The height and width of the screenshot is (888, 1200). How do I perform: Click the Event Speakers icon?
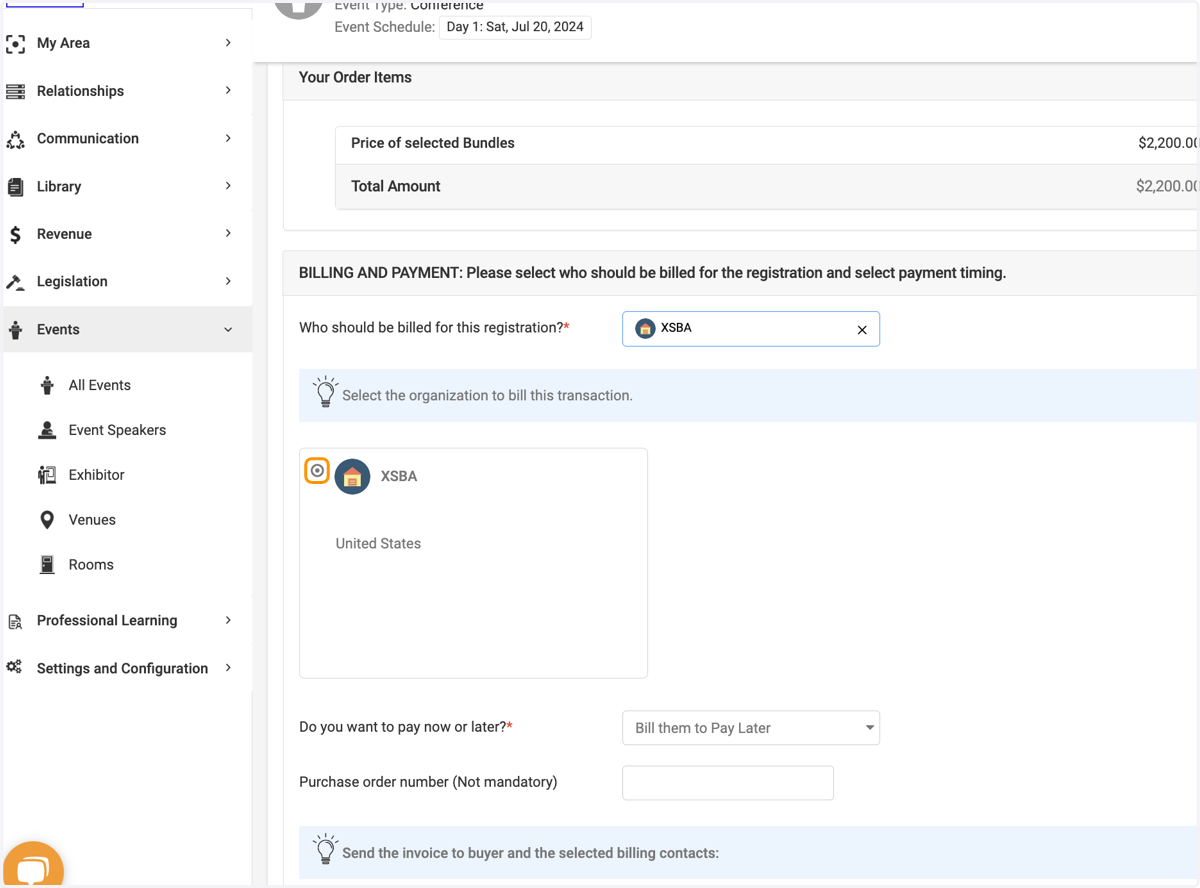coord(47,430)
